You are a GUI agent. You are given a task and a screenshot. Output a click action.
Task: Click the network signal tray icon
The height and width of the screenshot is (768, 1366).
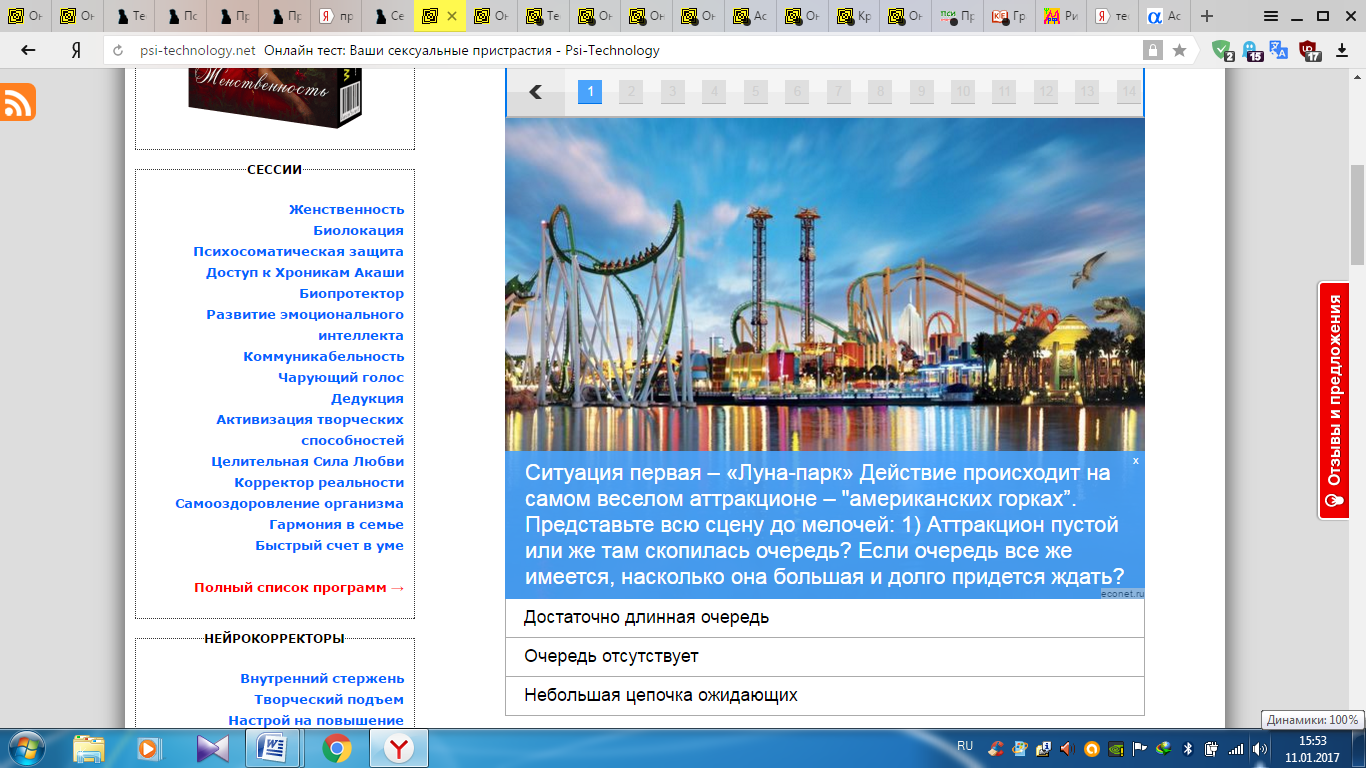click(x=1236, y=748)
